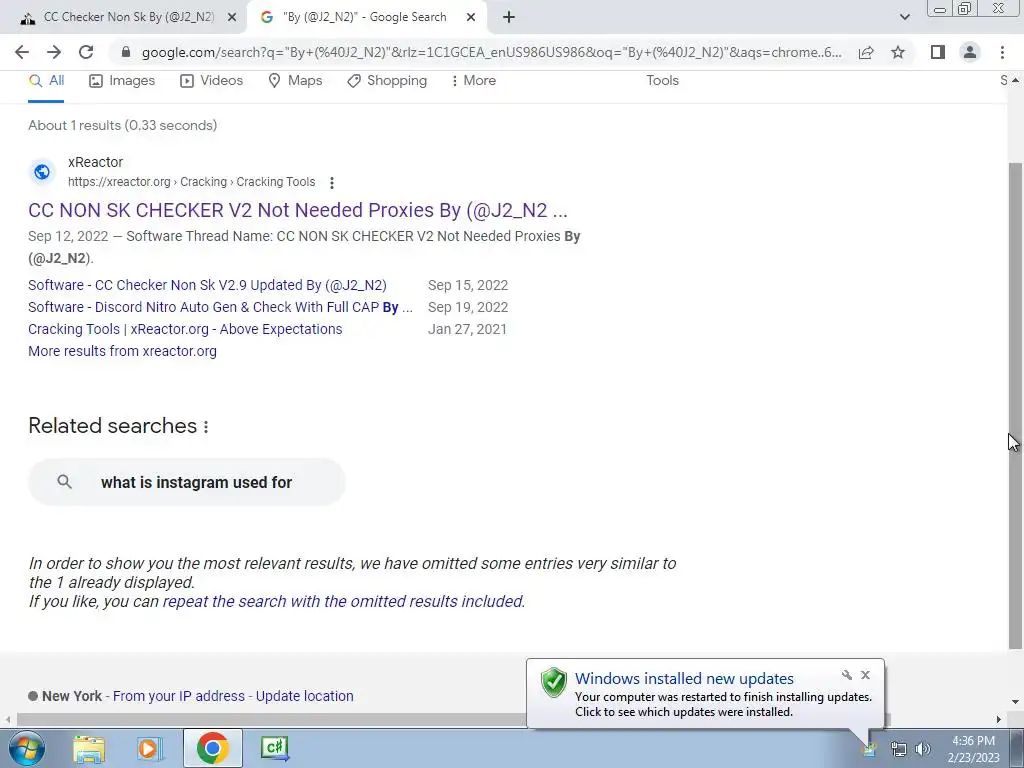The height and width of the screenshot is (768, 1024).
Task: Open Discord Nitro Auto Gen & Check link
Action: click(x=220, y=308)
